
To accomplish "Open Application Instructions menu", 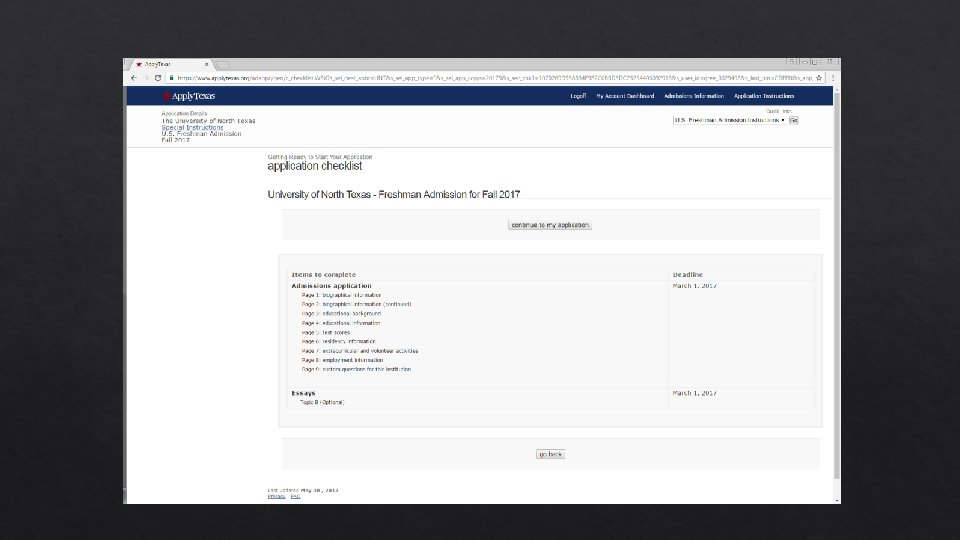I will point(763,96).
